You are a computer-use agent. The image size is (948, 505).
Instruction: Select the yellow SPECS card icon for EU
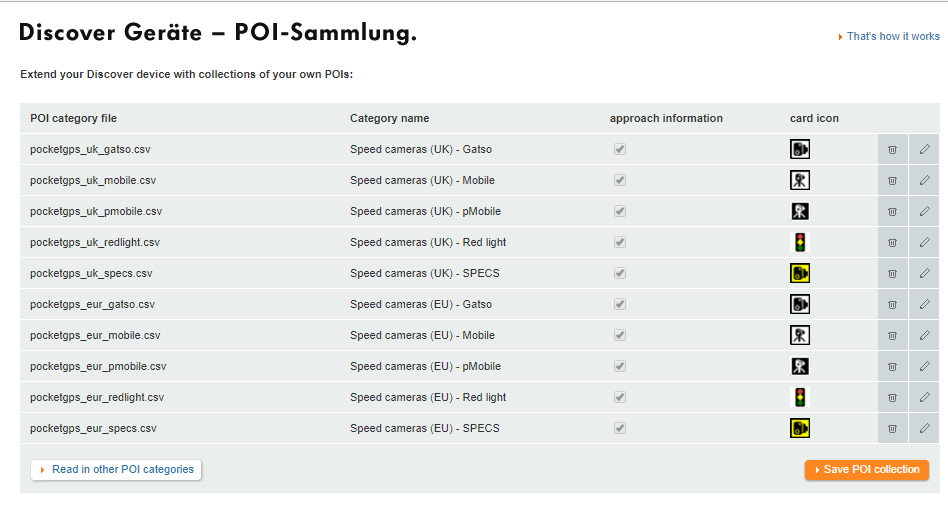(800, 428)
